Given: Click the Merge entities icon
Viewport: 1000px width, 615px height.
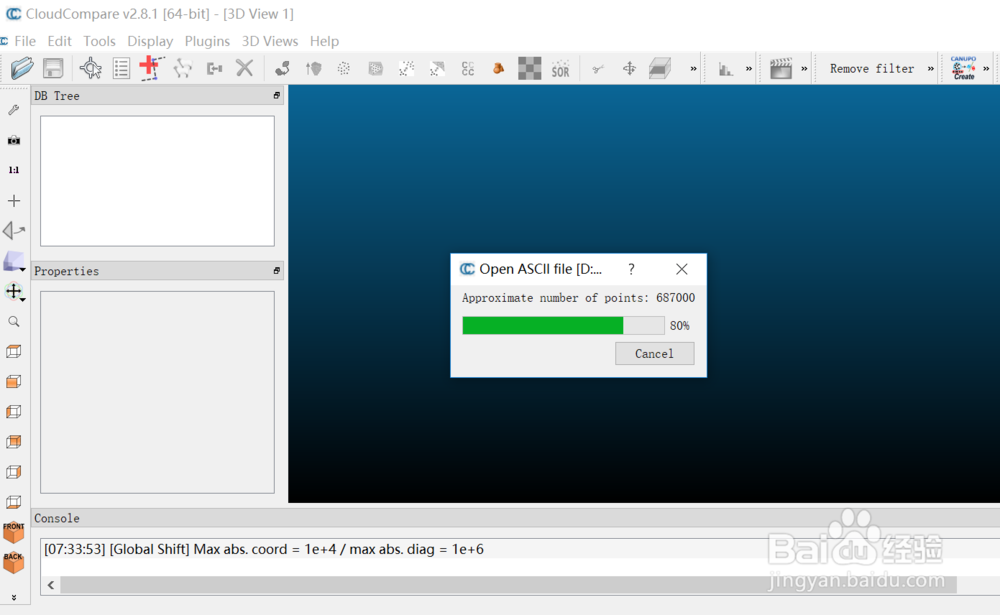Looking at the screenshot, I should point(214,68).
